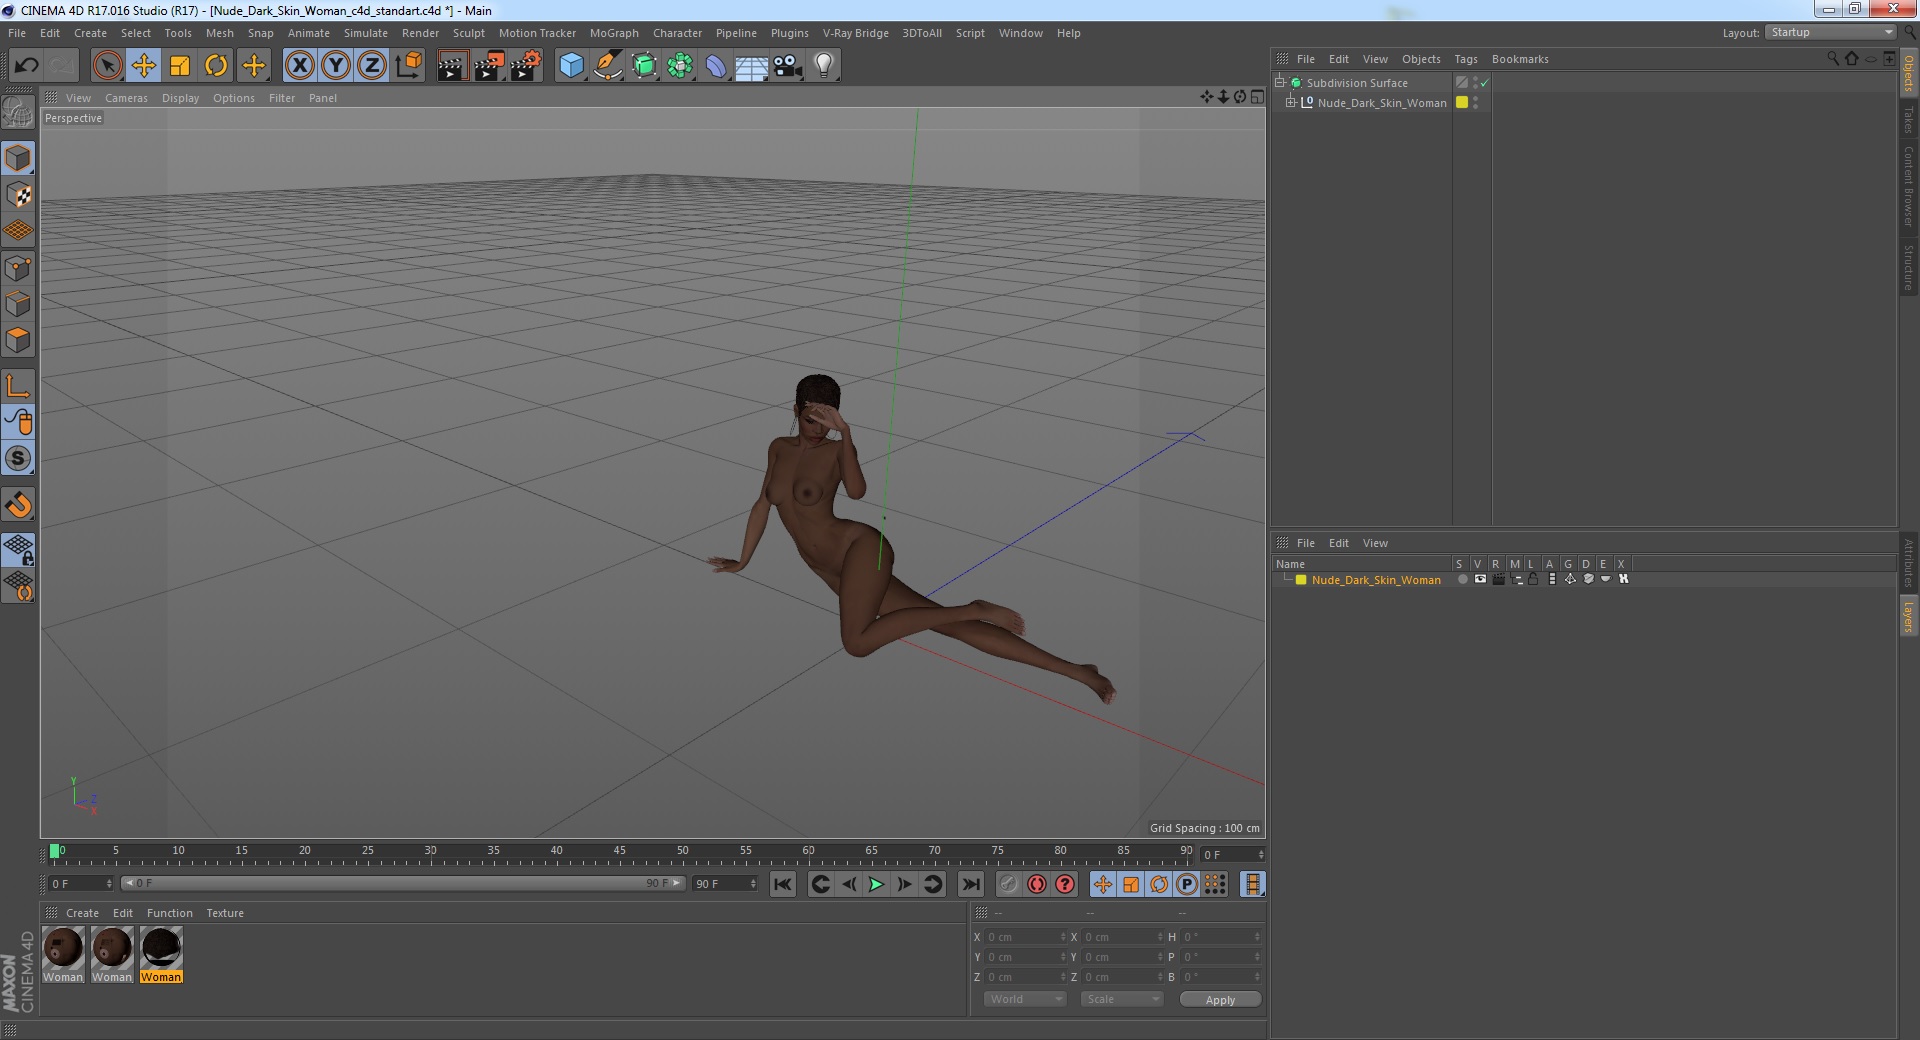Switch to Points mode
Screen dimensions: 1920x1040
click(18, 268)
